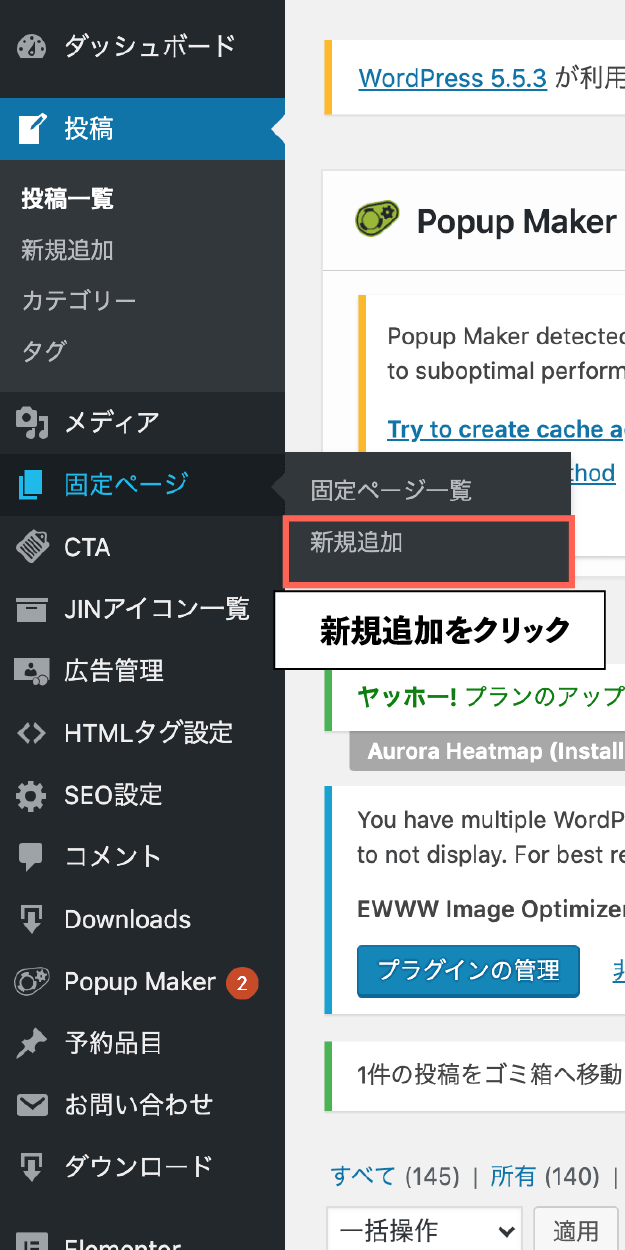Click the お問い合わせ envelope icon

coord(32,1105)
